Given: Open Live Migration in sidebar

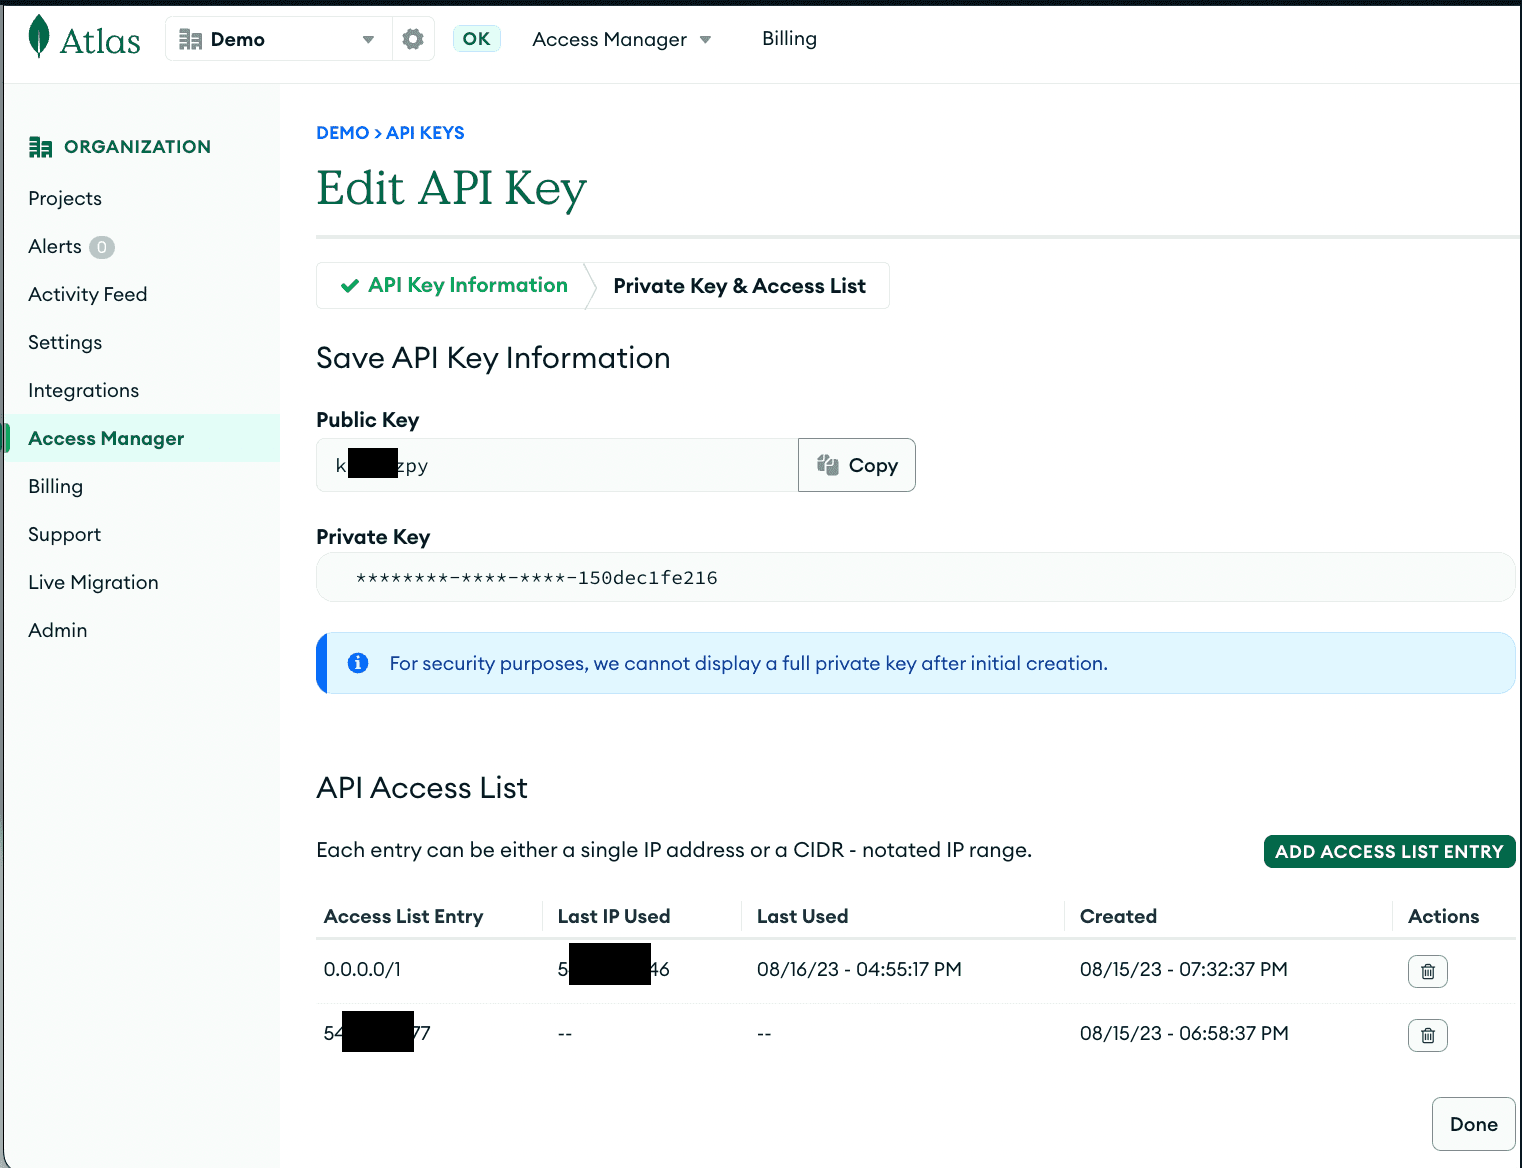Looking at the screenshot, I should (93, 582).
